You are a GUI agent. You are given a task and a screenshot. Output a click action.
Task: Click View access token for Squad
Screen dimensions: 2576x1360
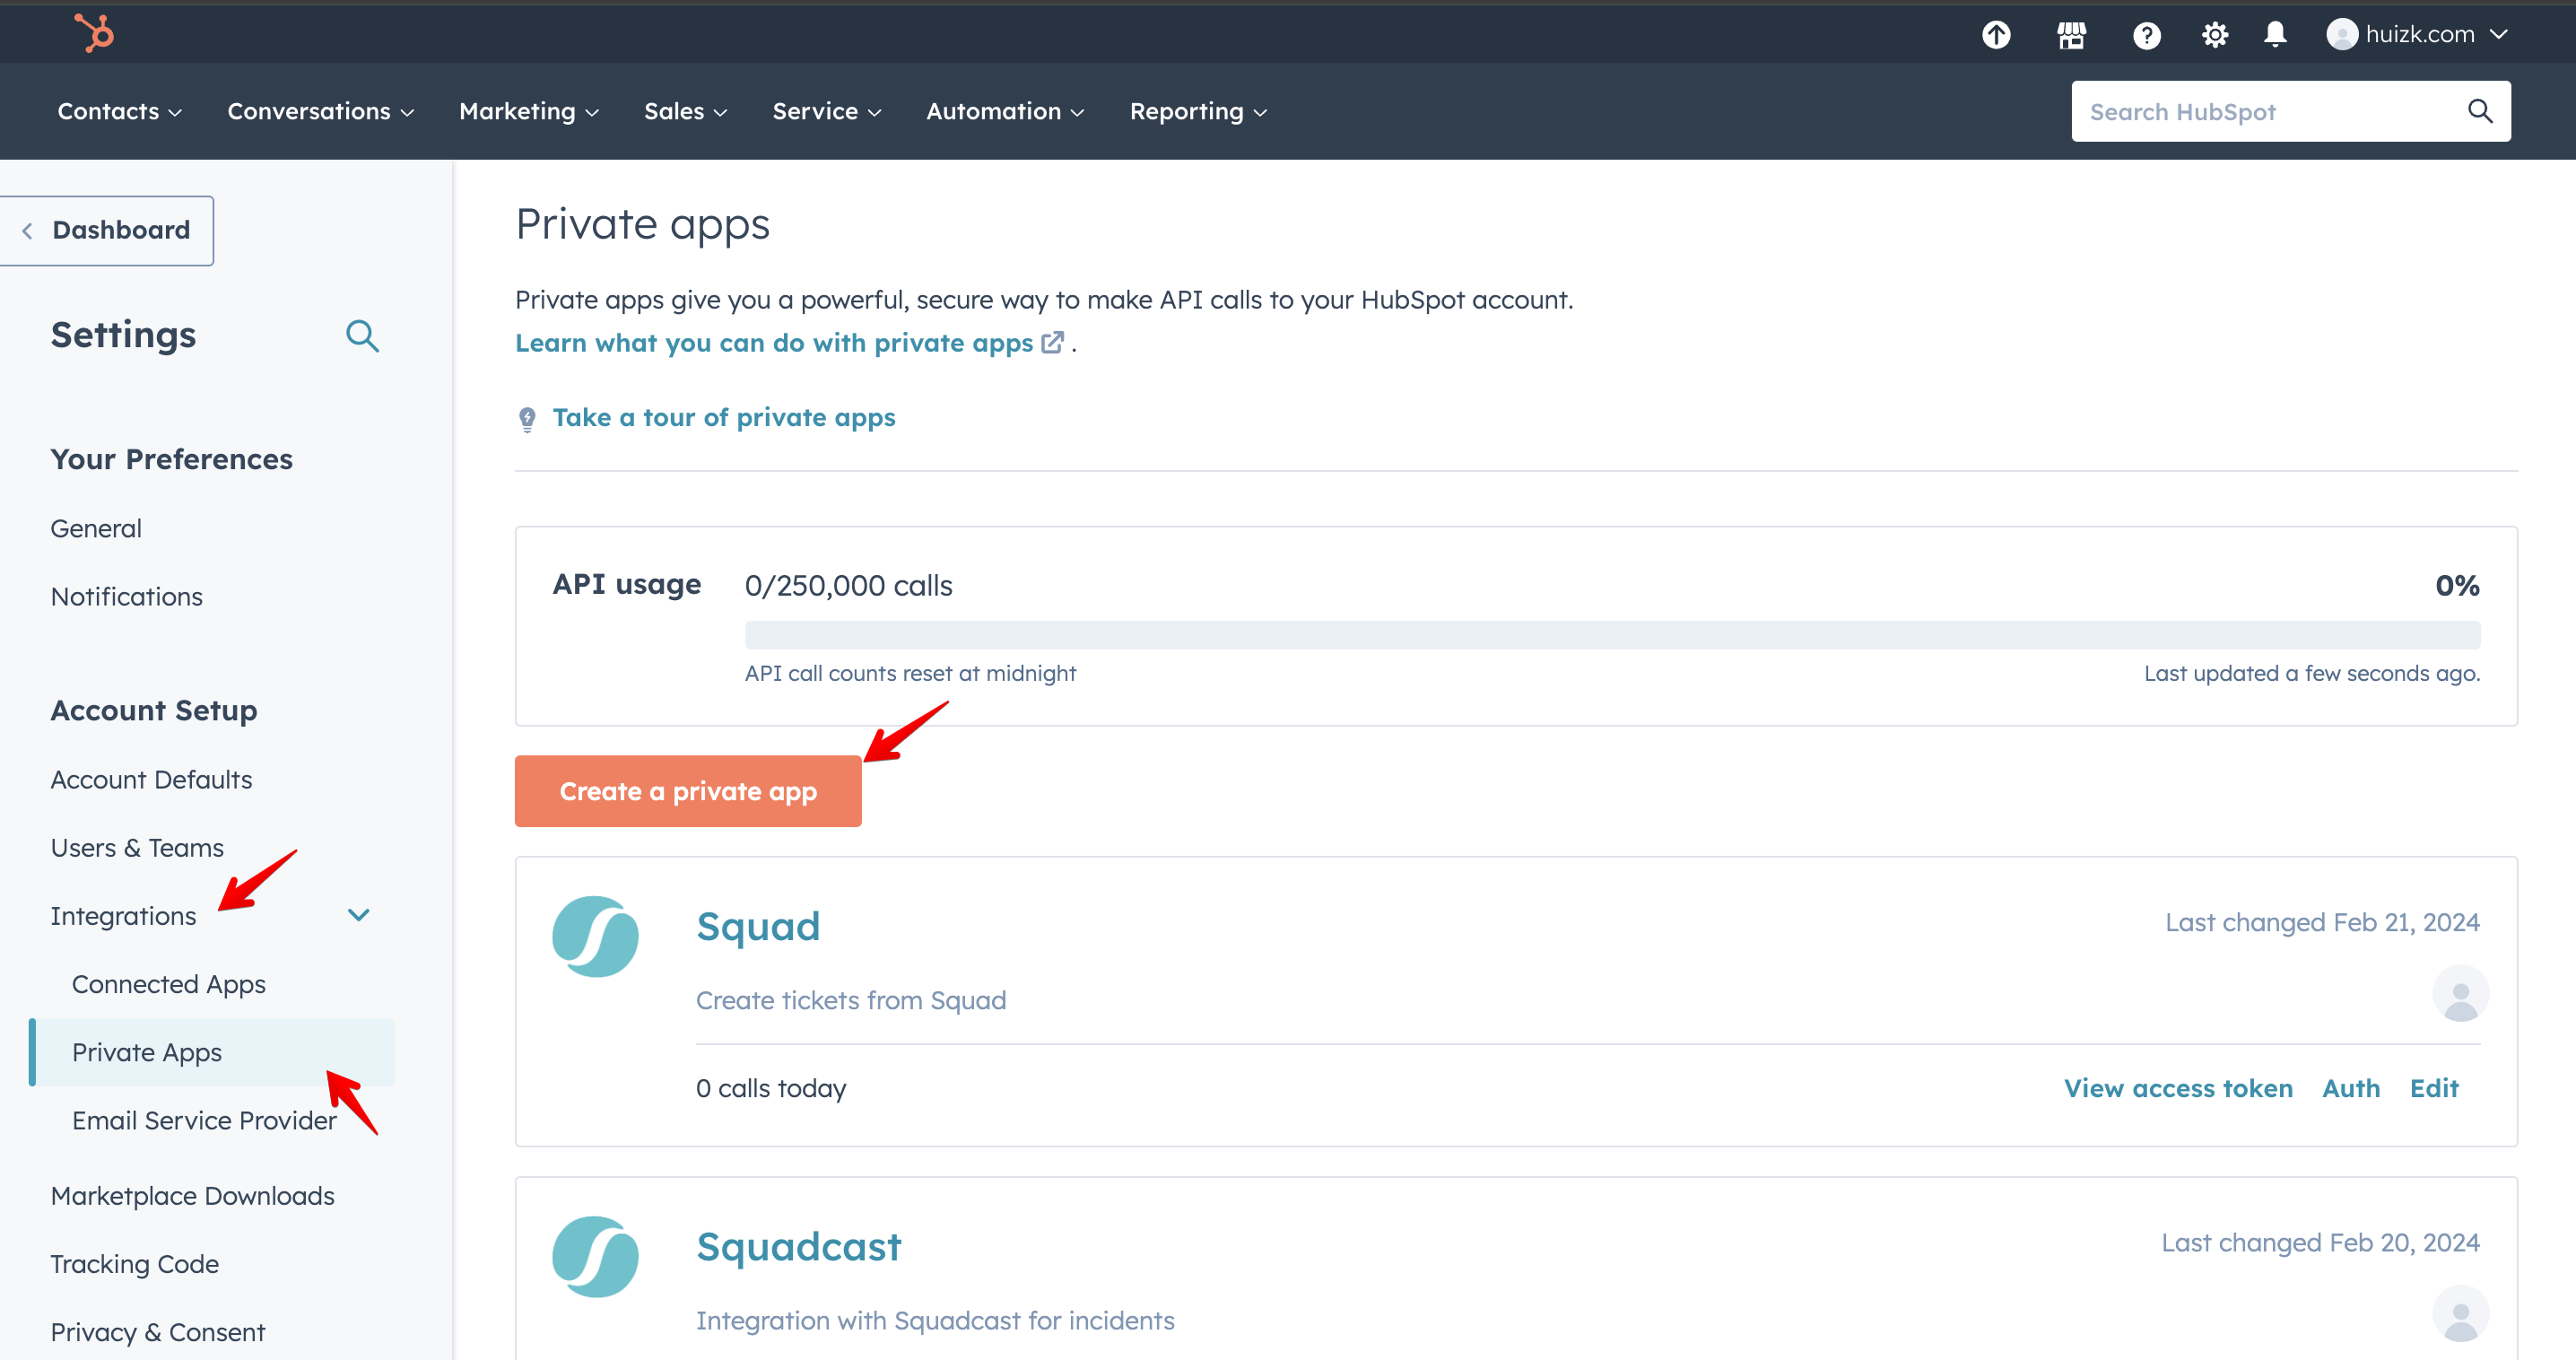click(2178, 1088)
